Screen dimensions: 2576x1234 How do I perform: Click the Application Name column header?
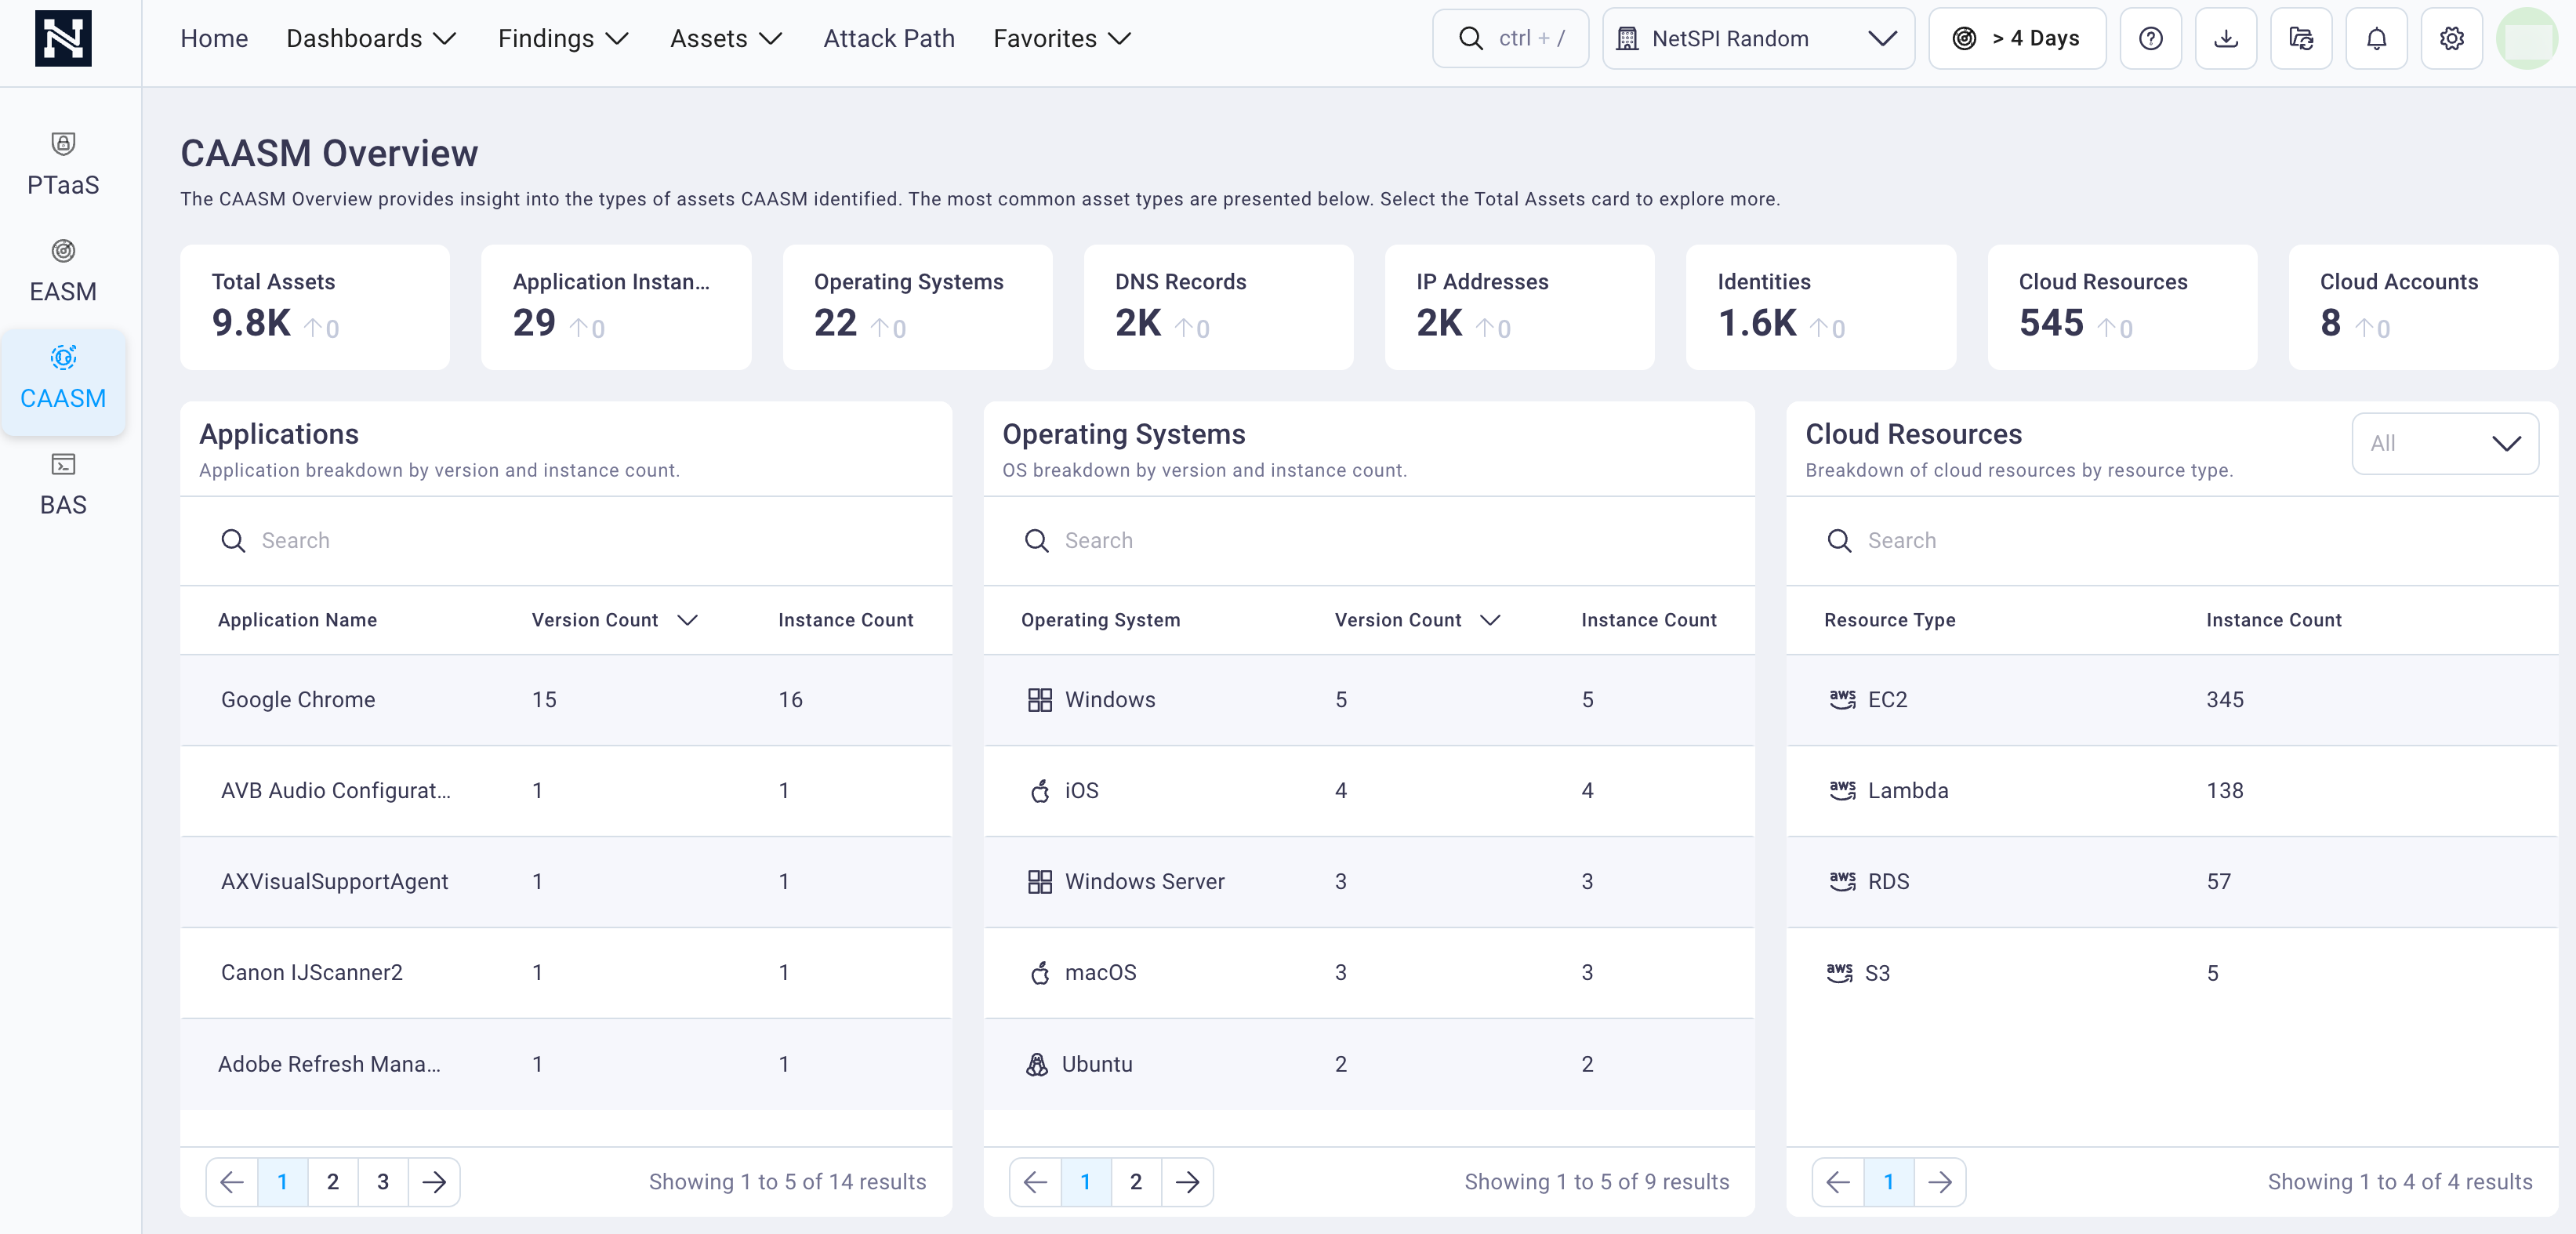(x=297, y=620)
